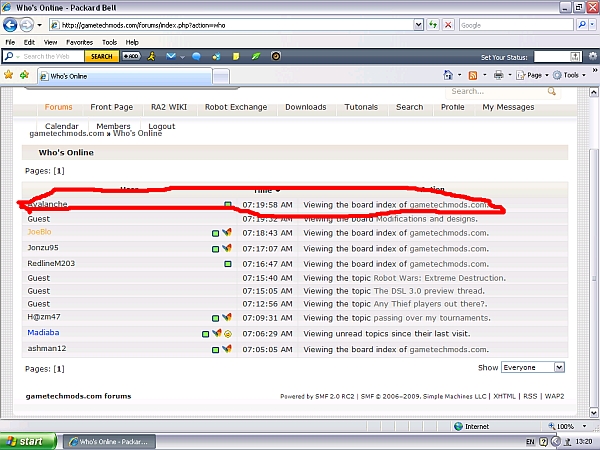Open the address bar history dropdown

418,25
